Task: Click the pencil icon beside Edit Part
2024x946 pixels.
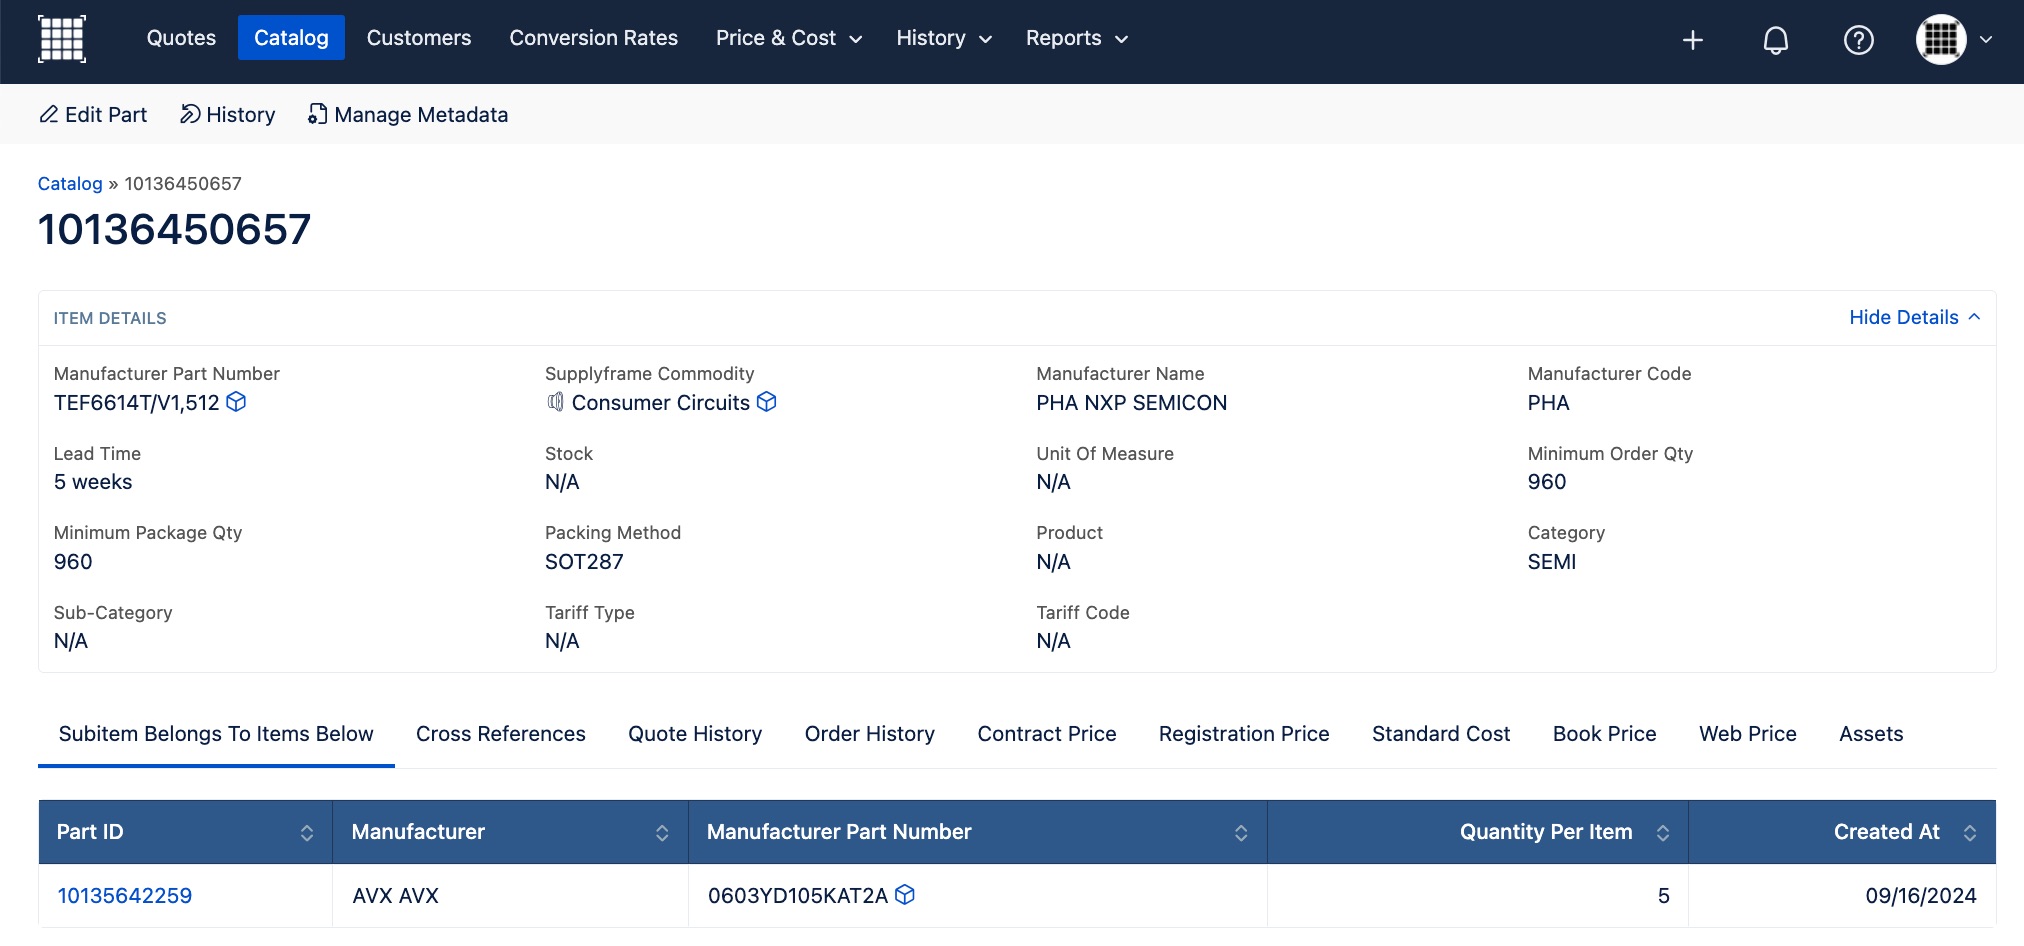Action: (x=48, y=114)
